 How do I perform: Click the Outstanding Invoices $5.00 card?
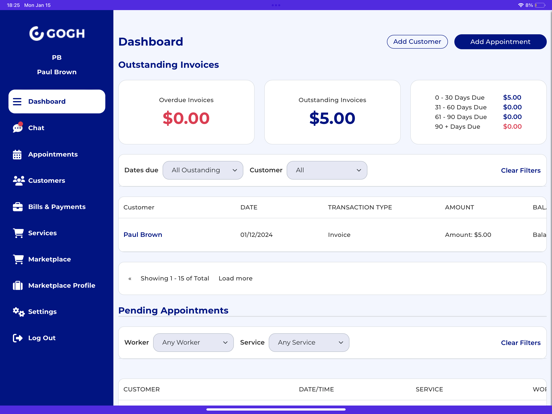click(x=332, y=112)
